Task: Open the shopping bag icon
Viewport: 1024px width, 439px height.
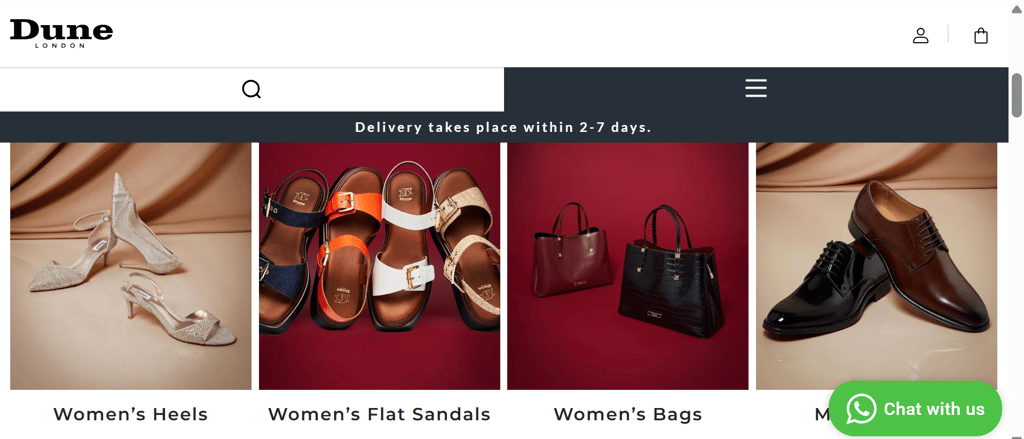Action: pyautogui.click(x=980, y=35)
